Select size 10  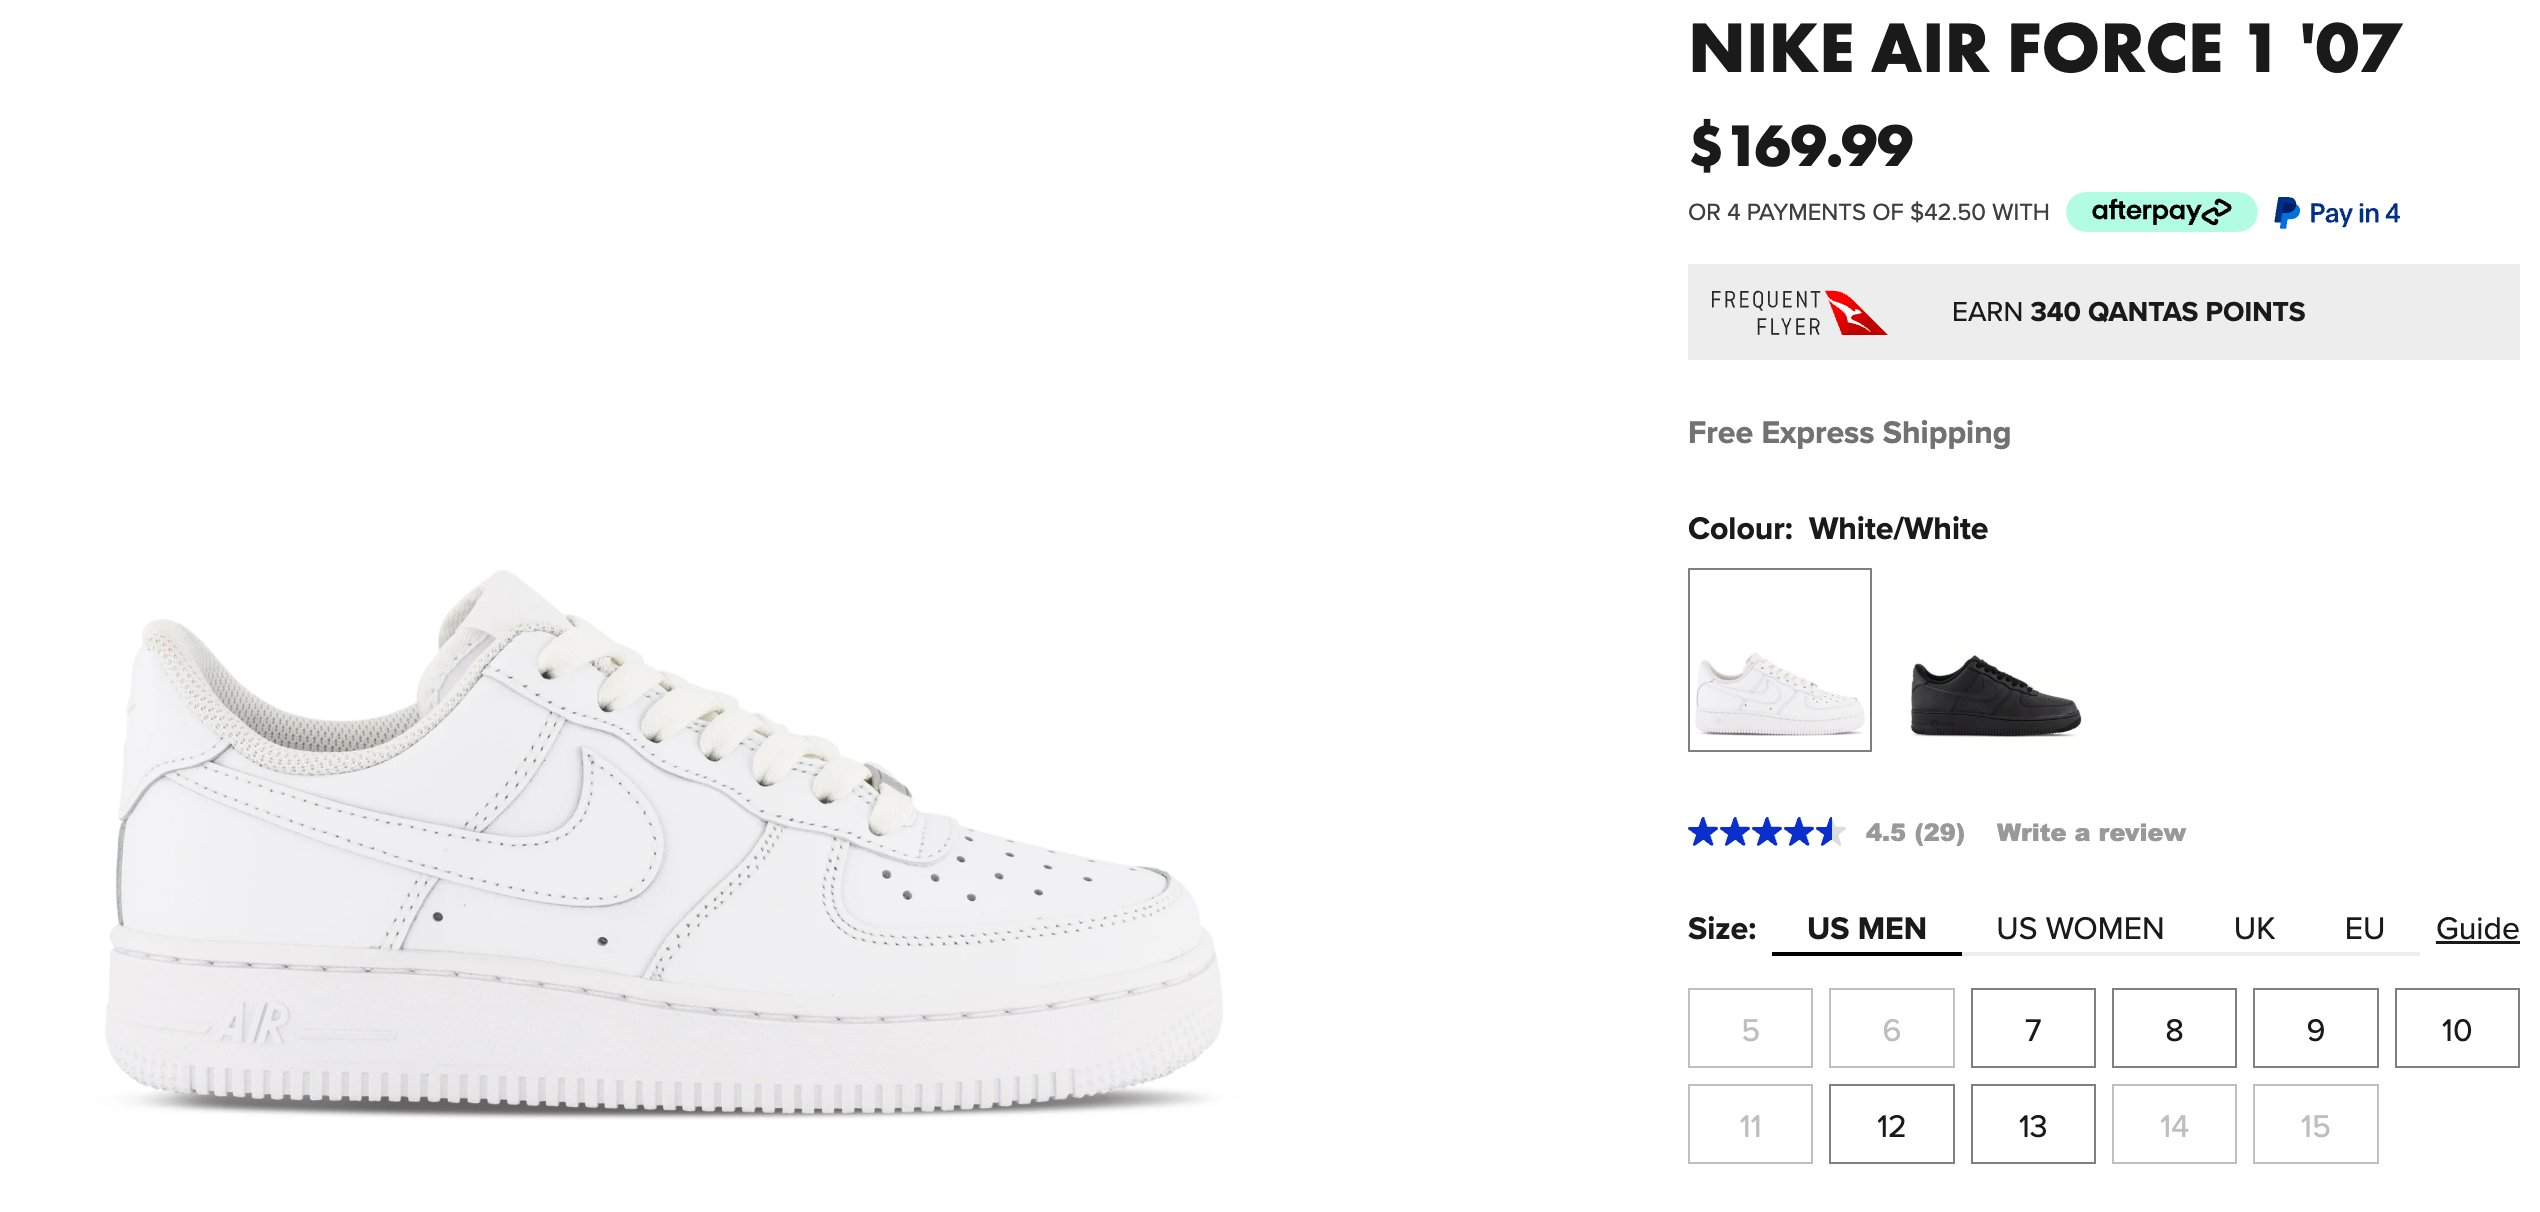tap(2456, 1029)
